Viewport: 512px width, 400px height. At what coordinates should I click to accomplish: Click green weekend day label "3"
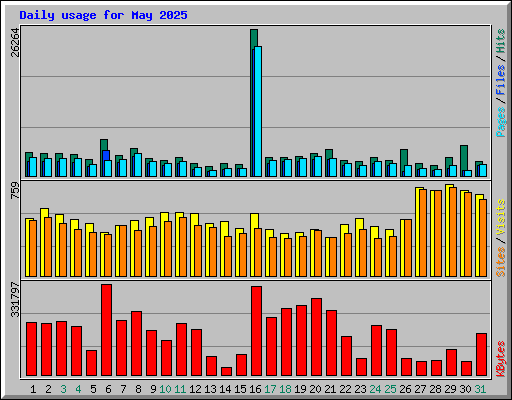point(63,389)
